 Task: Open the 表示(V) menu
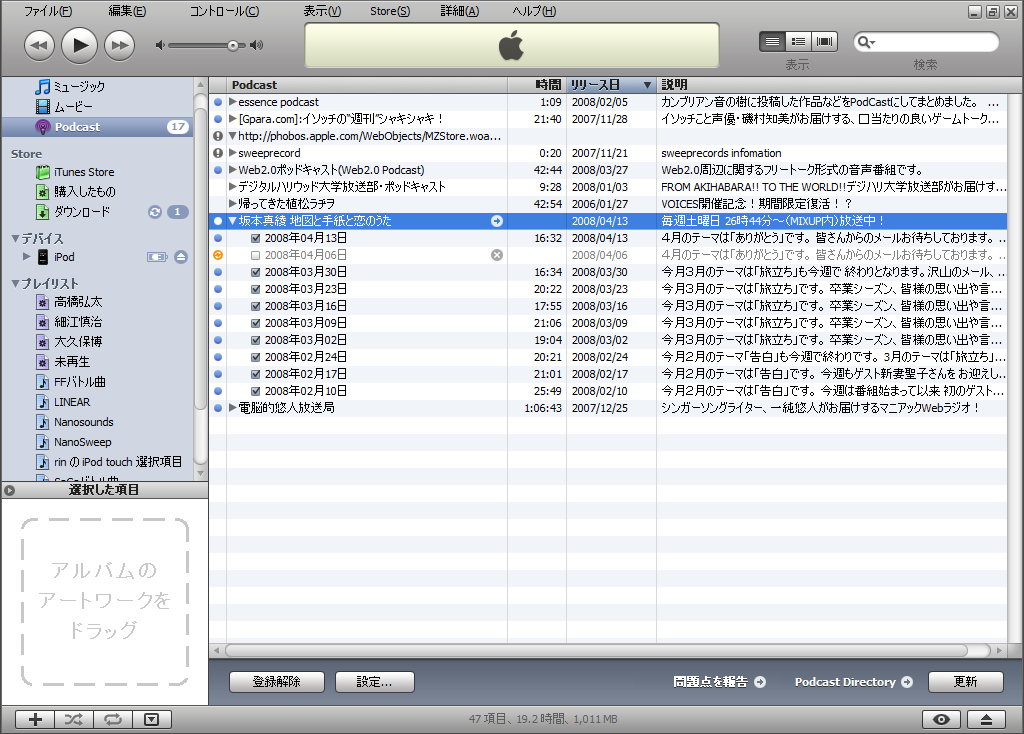point(322,11)
